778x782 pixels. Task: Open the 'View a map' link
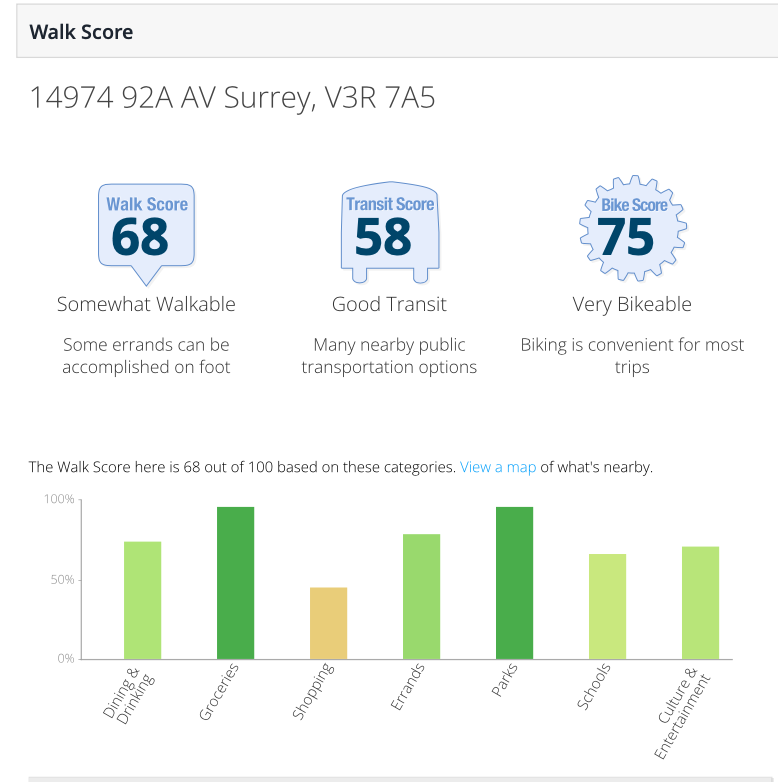tap(498, 467)
